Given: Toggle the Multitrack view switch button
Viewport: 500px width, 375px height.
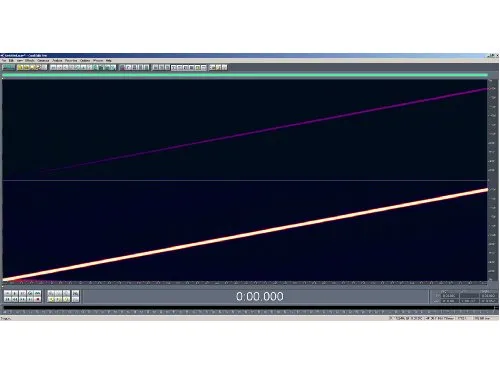Looking at the screenshot, I should click(x=8, y=67).
